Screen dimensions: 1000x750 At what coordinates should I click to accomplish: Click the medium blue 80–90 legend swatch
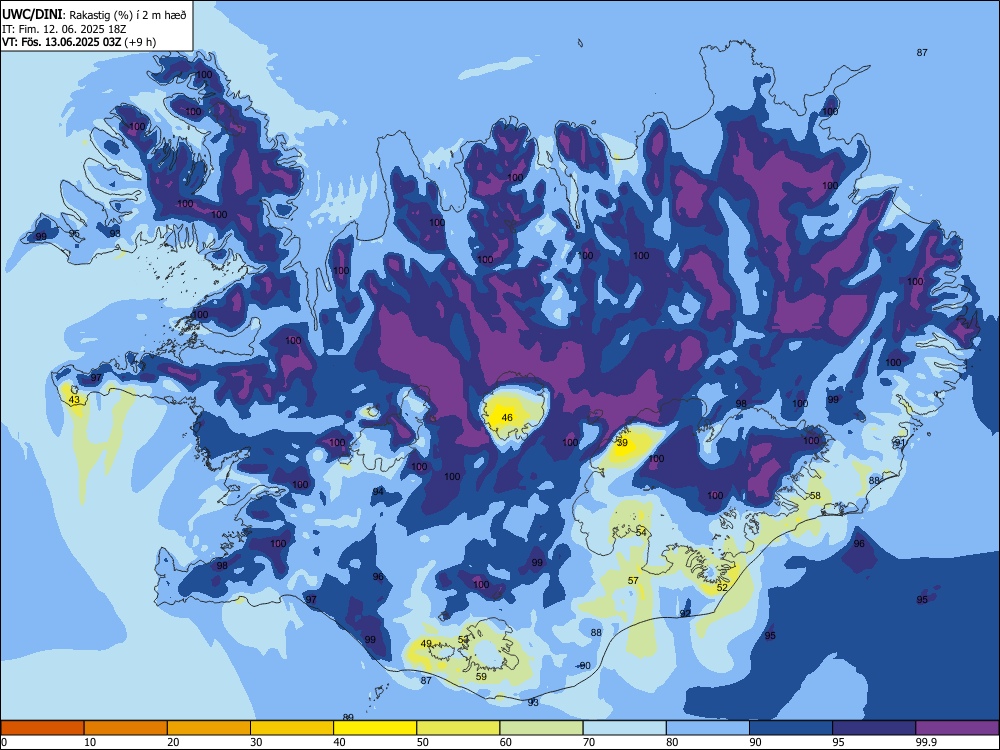click(x=708, y=728)
